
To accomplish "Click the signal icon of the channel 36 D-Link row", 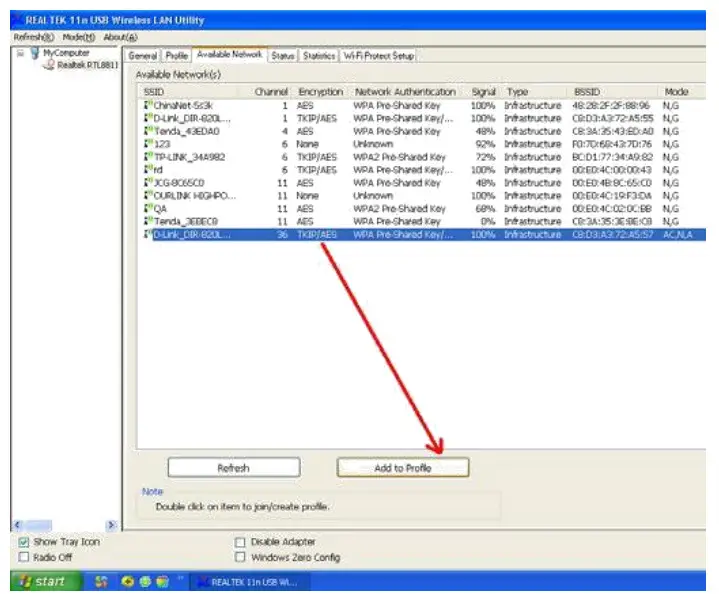I will [x=148, y=234].
